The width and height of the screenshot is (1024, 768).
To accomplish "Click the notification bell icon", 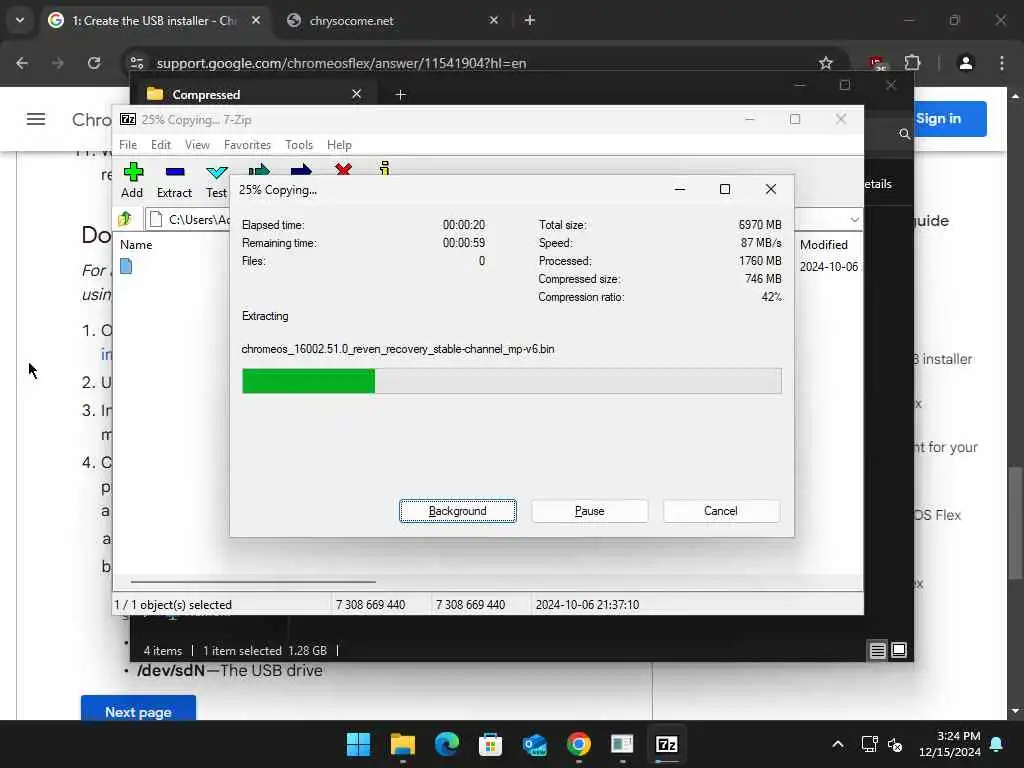I will coord(997,744).
